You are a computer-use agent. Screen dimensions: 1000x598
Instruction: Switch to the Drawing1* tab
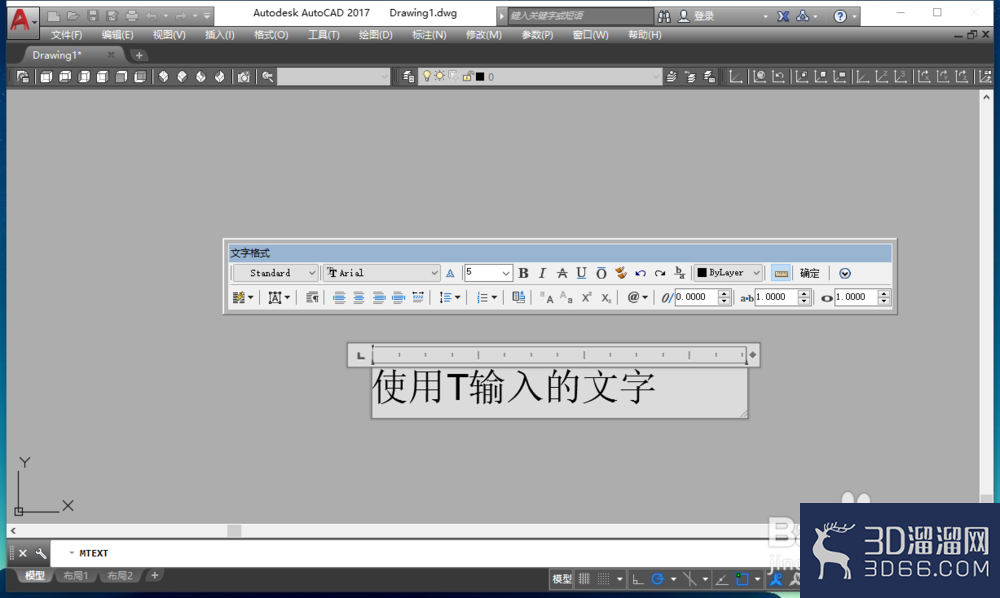[57, 55]
